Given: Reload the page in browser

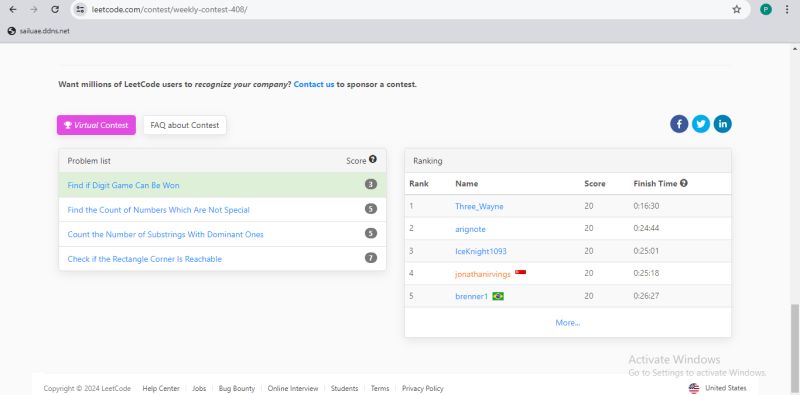Looking at the screenshot, I should coord(55,9).
